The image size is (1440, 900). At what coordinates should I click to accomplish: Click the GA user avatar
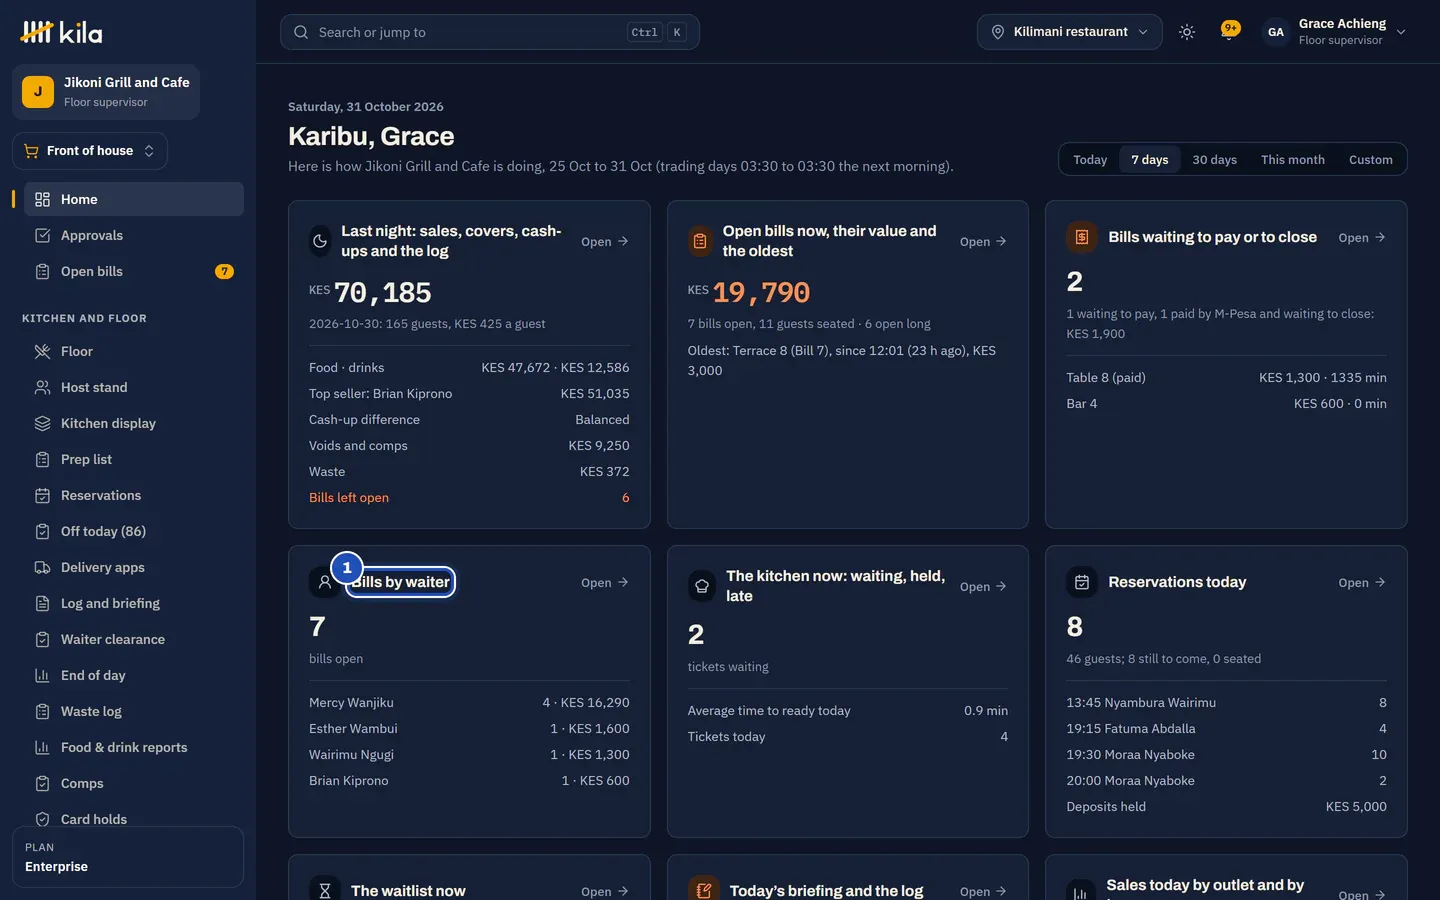point(1275,32)
